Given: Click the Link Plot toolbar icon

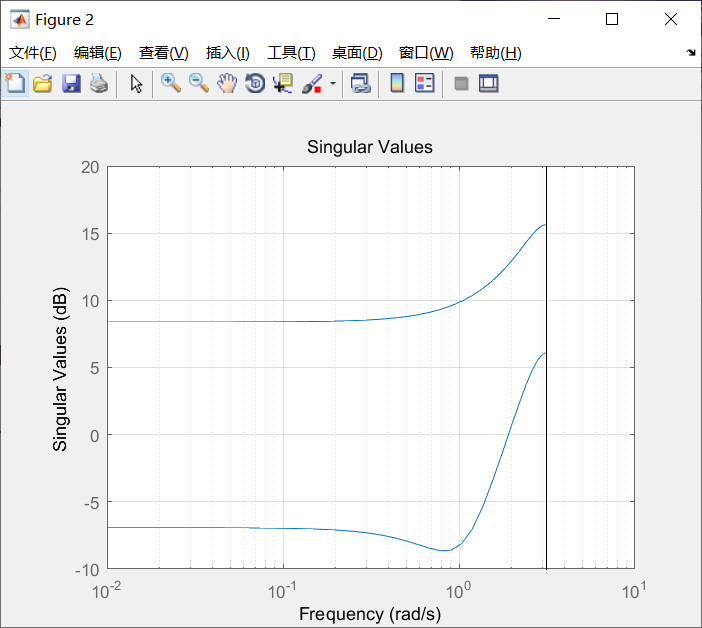Looking at the screenshot, I should coord(361,84).
